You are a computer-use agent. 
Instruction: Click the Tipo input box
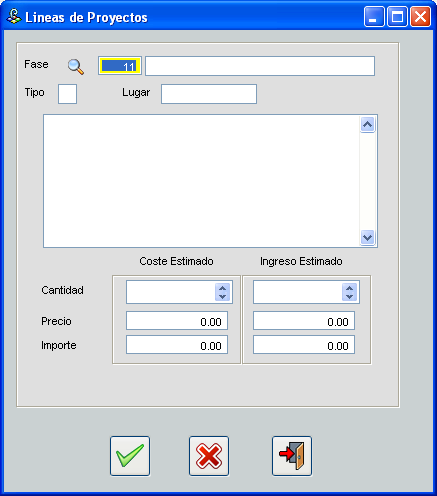pyautogui.click(x=68, y=94)
